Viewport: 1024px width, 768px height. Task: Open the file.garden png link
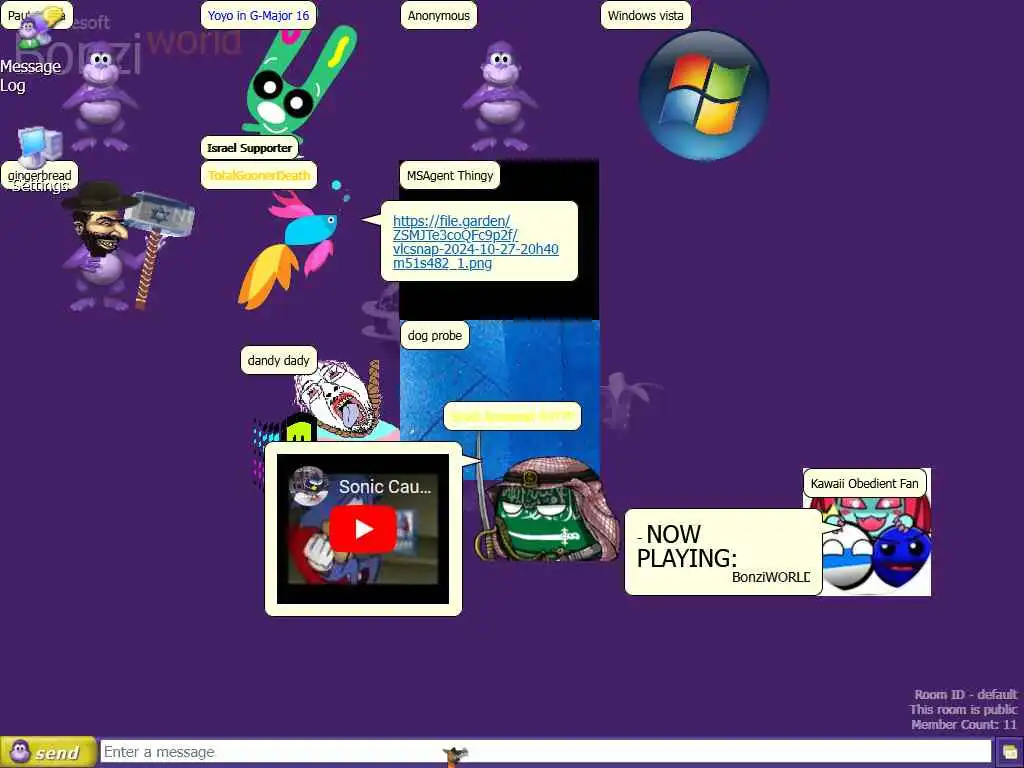pos(475,242)
